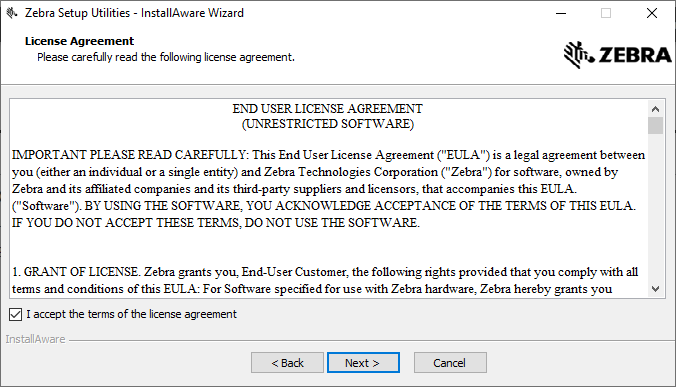Click the empty scrollbar track below the thumb
This screenshot has height=387, width=676.
(x=655, y=207)
